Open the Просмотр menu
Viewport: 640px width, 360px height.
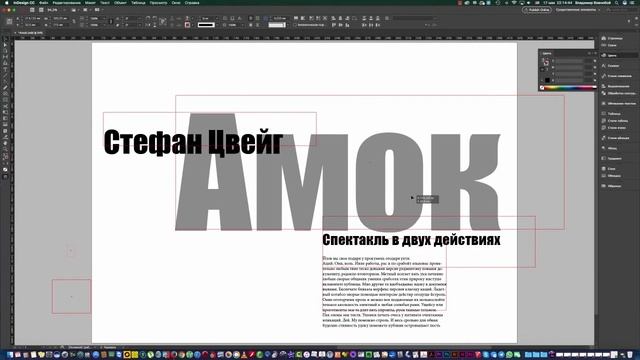click(158, 3)
